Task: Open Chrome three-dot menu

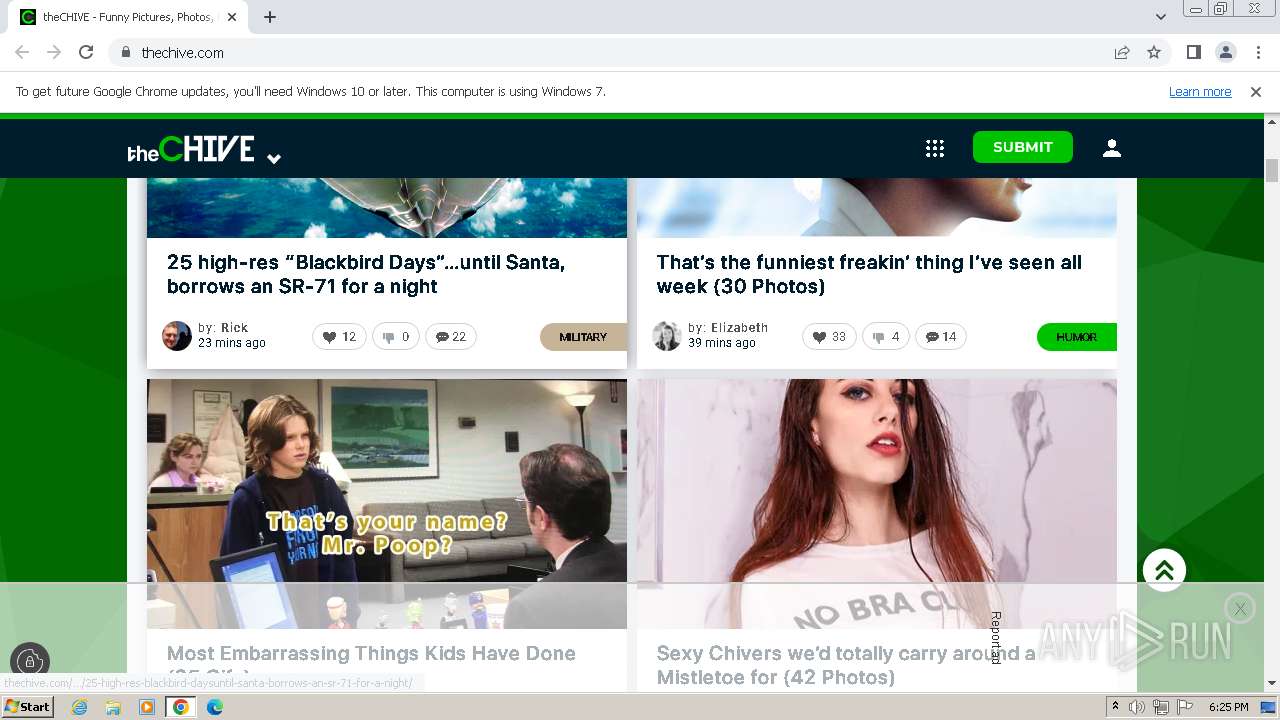Action: [x=1258, y=52]
